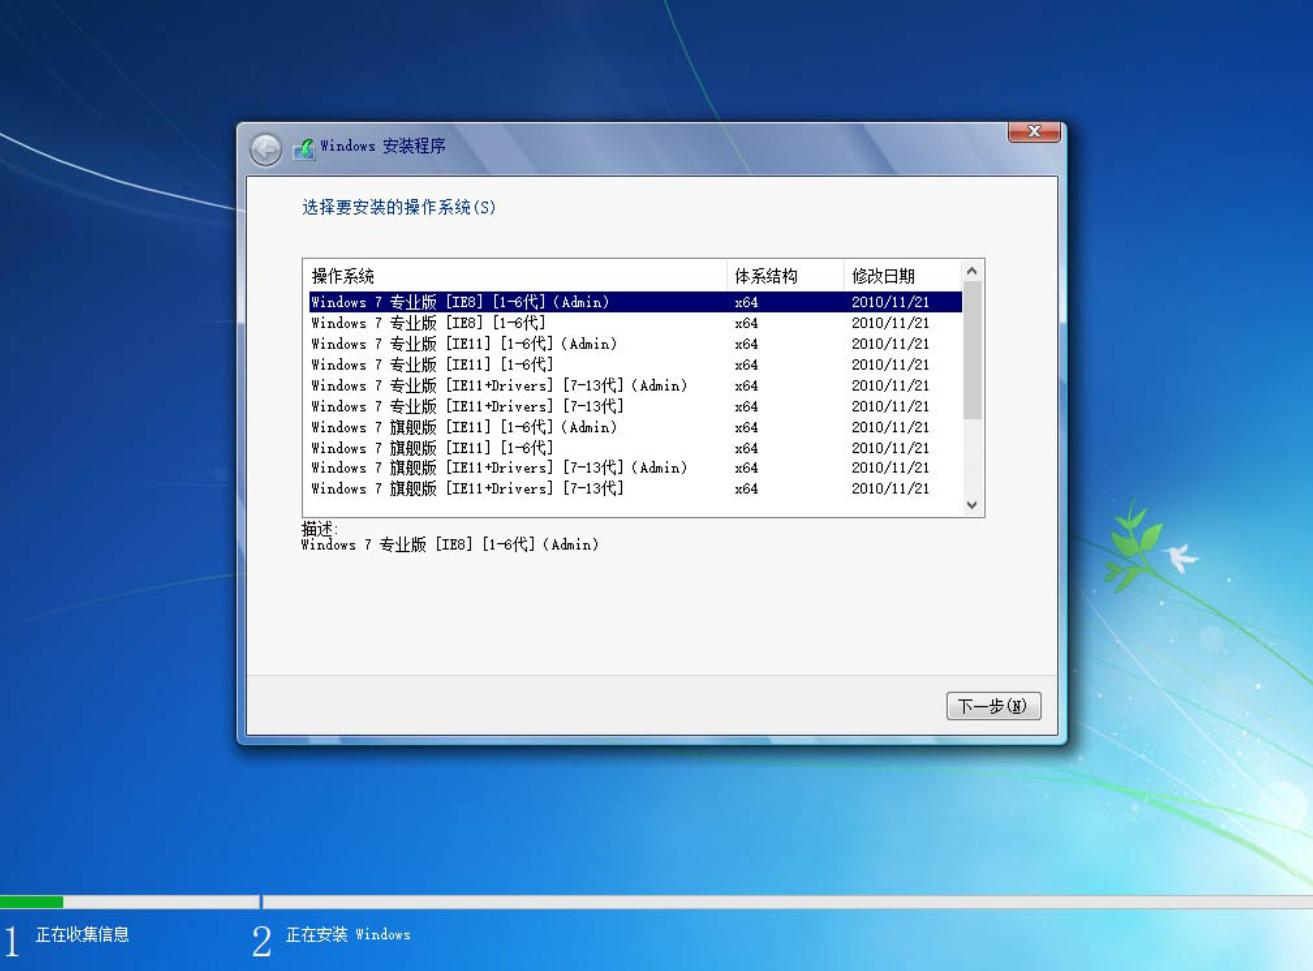The image size is (1313, 971).
Task: Select Windows 7 旗舰版 [IE11] [1-6代] (Admin)
Action: (x=635, y=427)
